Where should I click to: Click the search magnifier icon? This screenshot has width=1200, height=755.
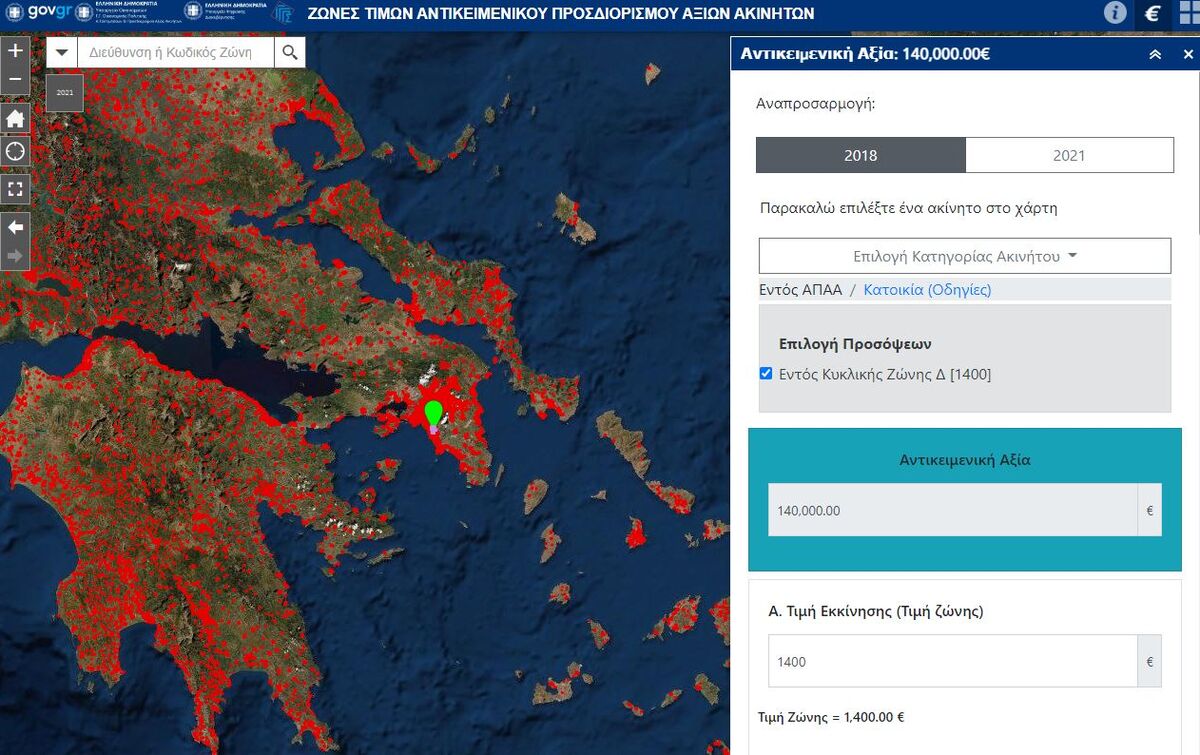coord(289,53)
